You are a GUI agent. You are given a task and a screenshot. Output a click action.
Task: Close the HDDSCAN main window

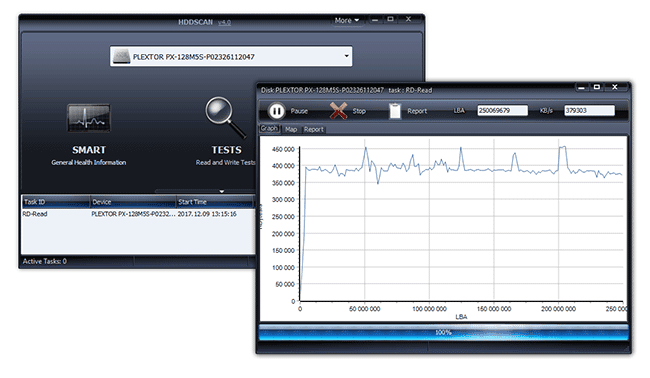coord(408,19)
